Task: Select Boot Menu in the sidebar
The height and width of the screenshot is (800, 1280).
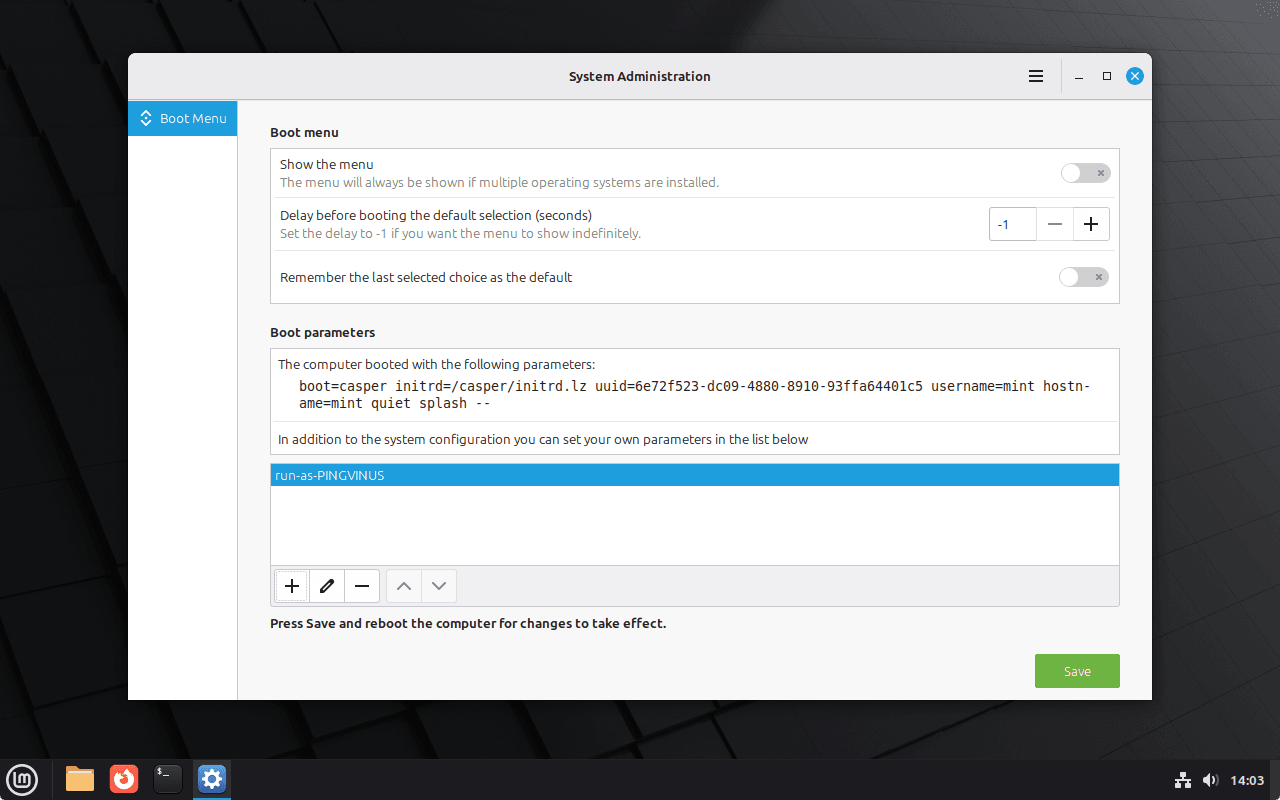Action: point(183,118)
